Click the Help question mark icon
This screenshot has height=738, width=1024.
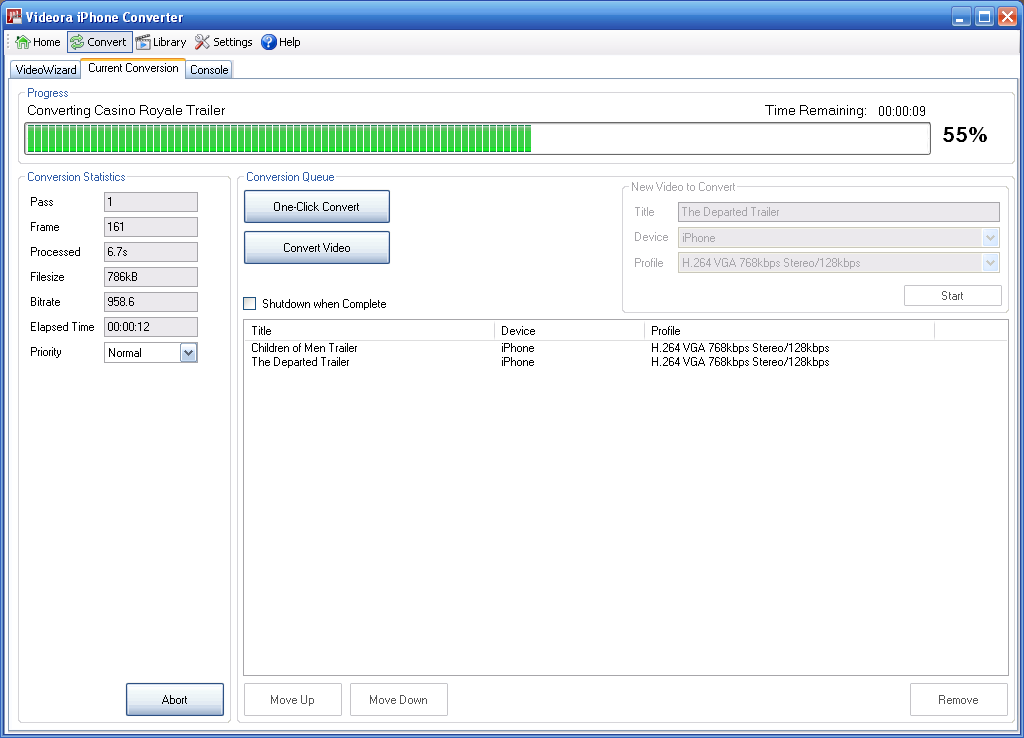(269, 42)
